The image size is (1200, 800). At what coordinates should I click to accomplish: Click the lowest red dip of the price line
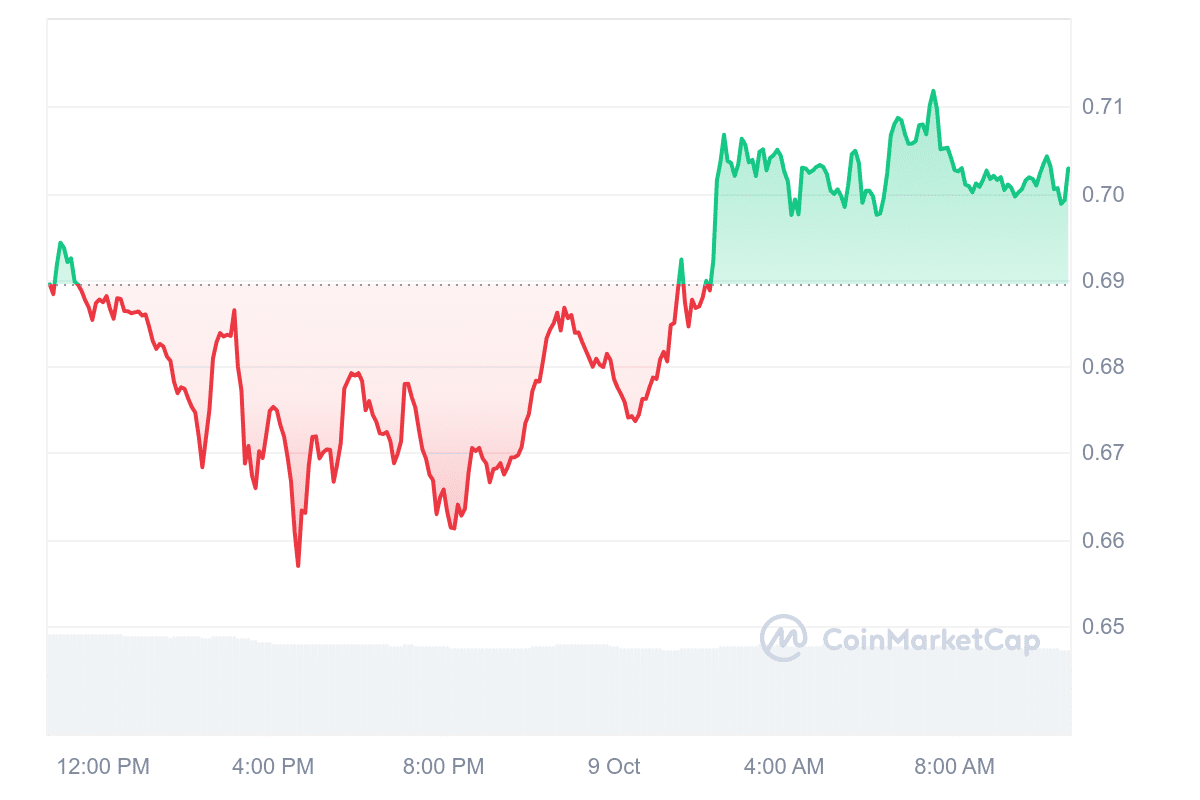298,565
